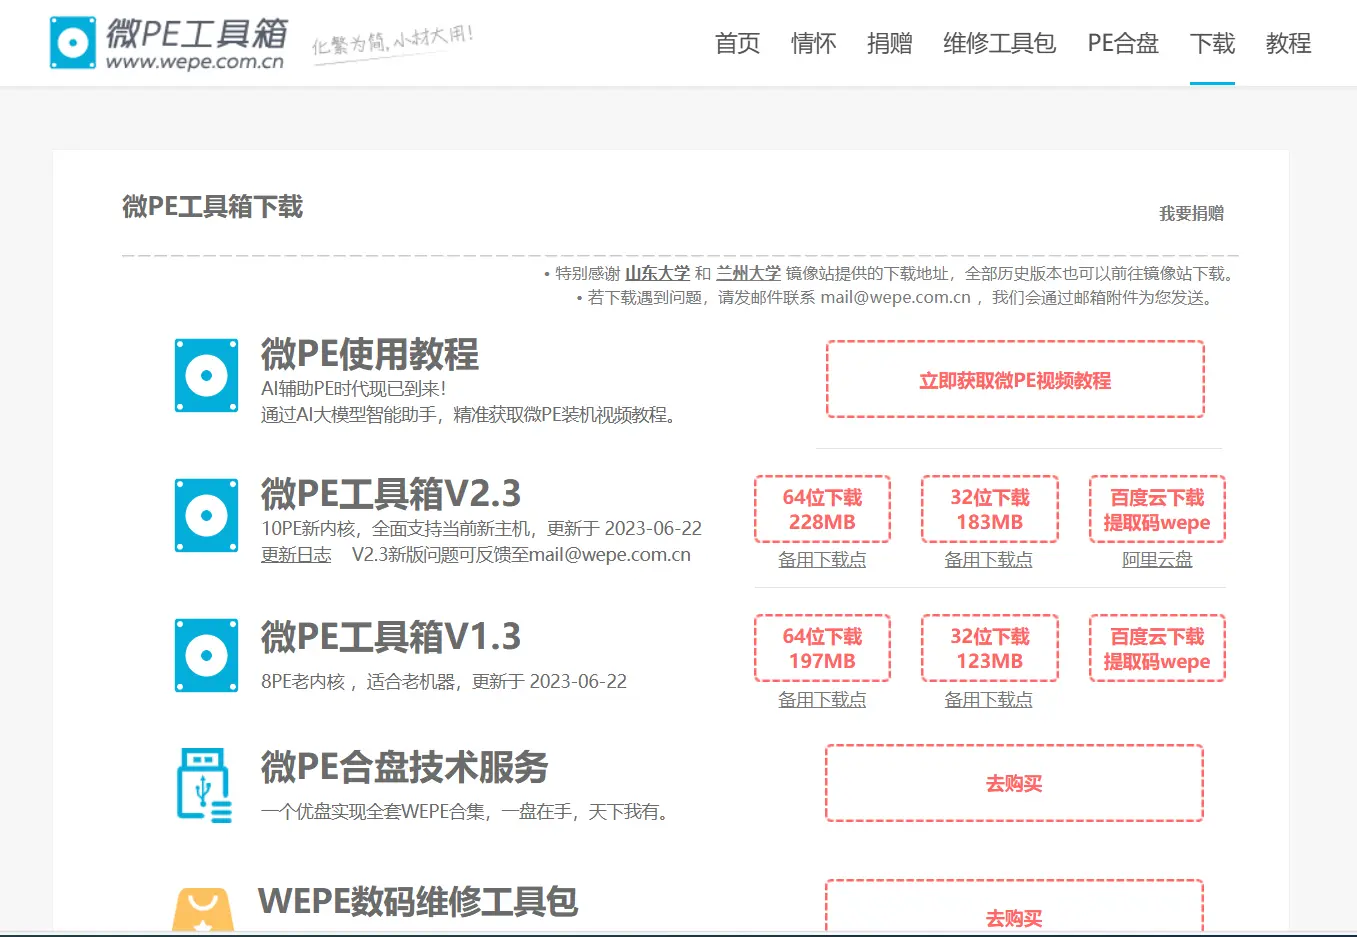Click the disc icon beside 微PE使用教程
The width and height of the screenshot is (1357, 937).
[207, 376]
